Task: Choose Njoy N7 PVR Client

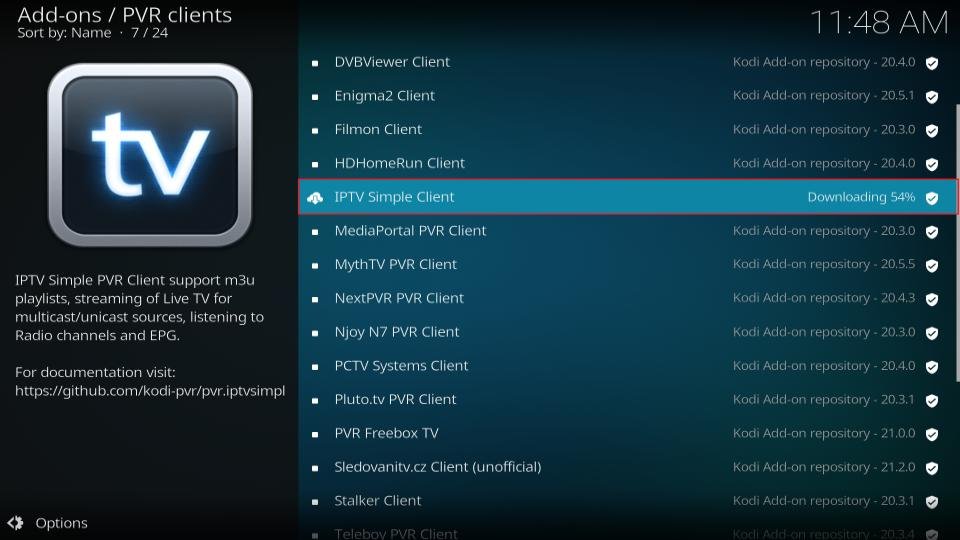Action: (x=627, y=332)
